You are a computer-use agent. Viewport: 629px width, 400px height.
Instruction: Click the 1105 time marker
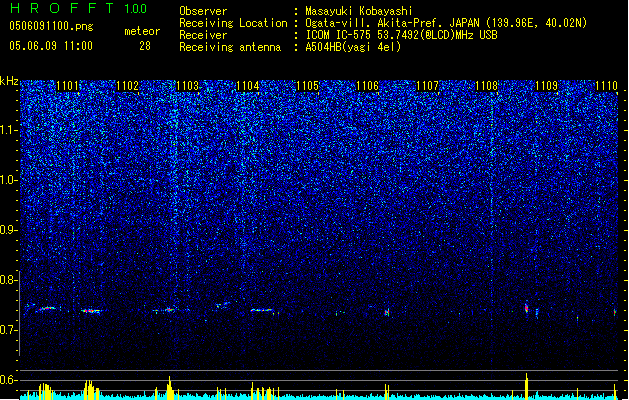[x=307, y=86]
